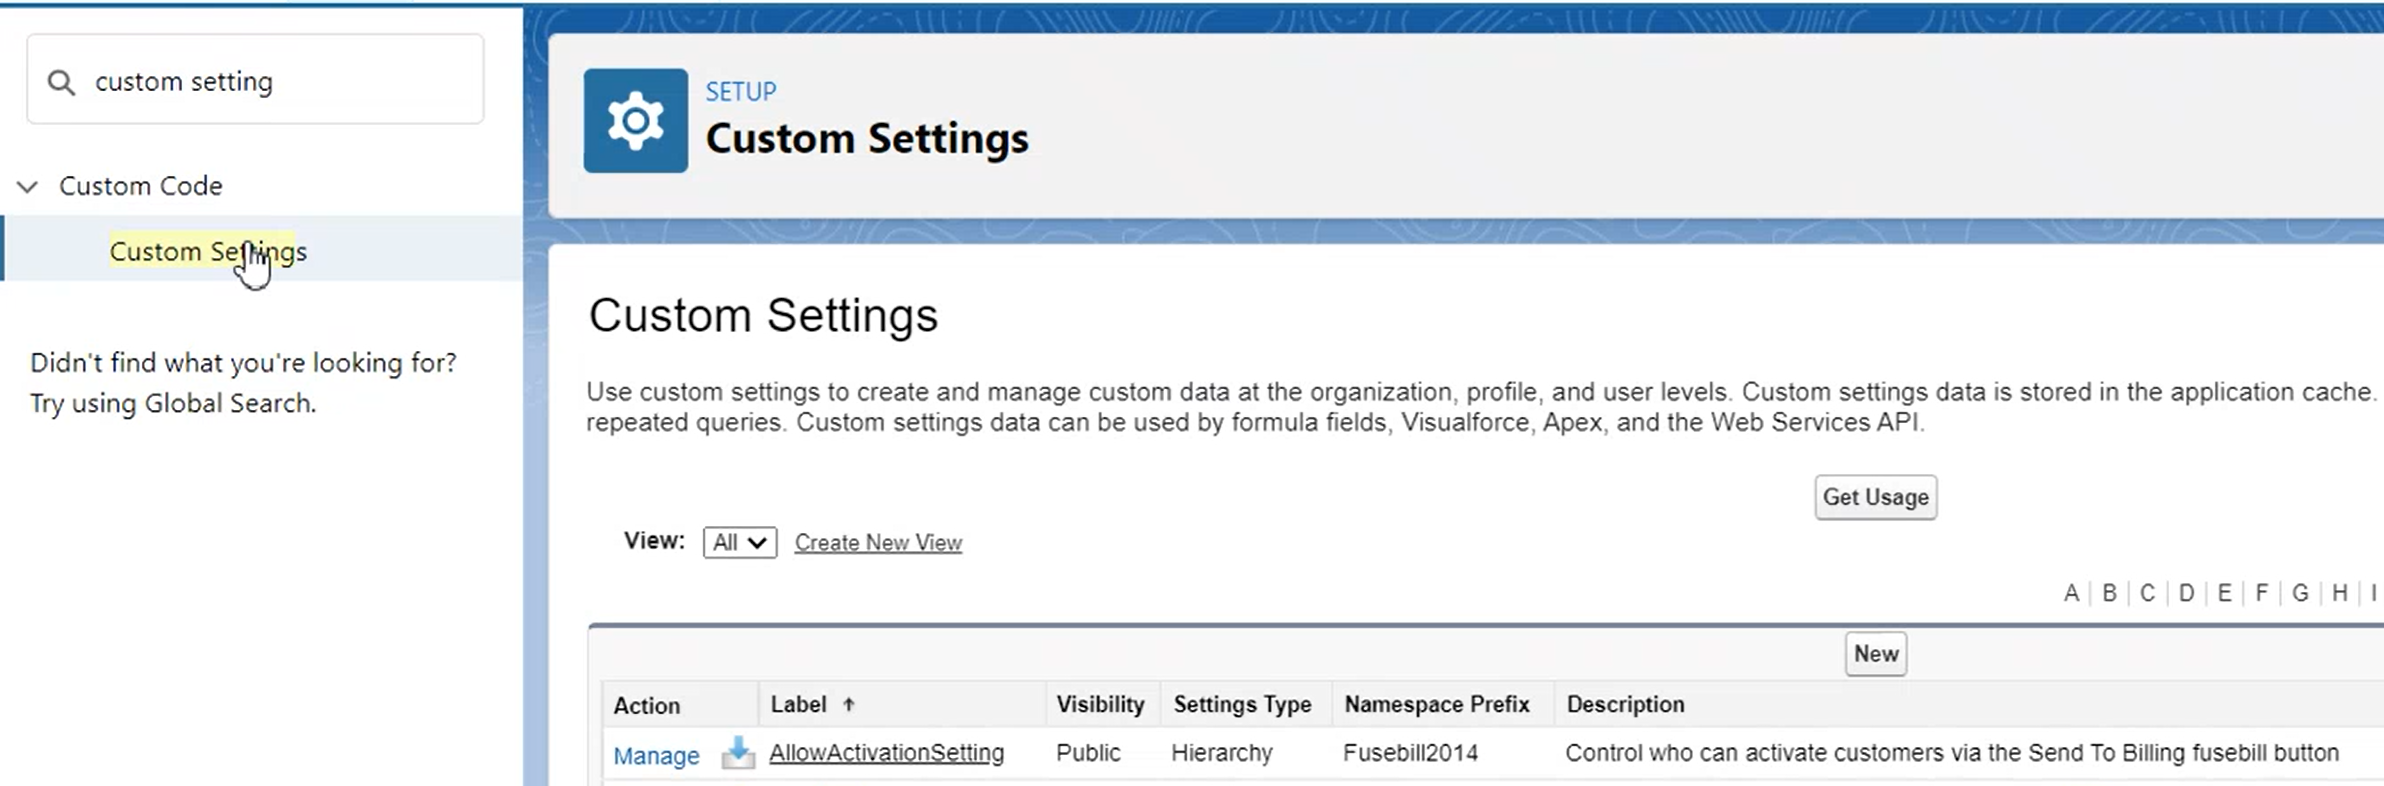Sort the table using the Label arrow
Image resolution: width=2384 pixels, height=786 pixels.
[x=848, y=704]
